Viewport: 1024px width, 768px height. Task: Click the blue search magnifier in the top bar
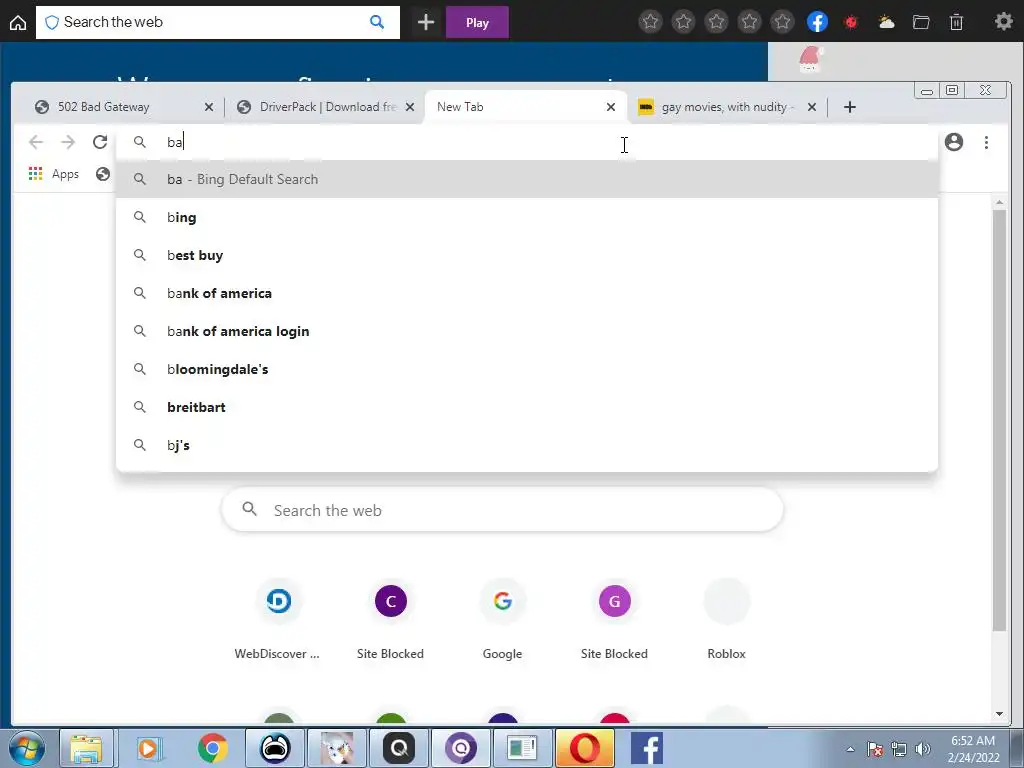(377, 22)
